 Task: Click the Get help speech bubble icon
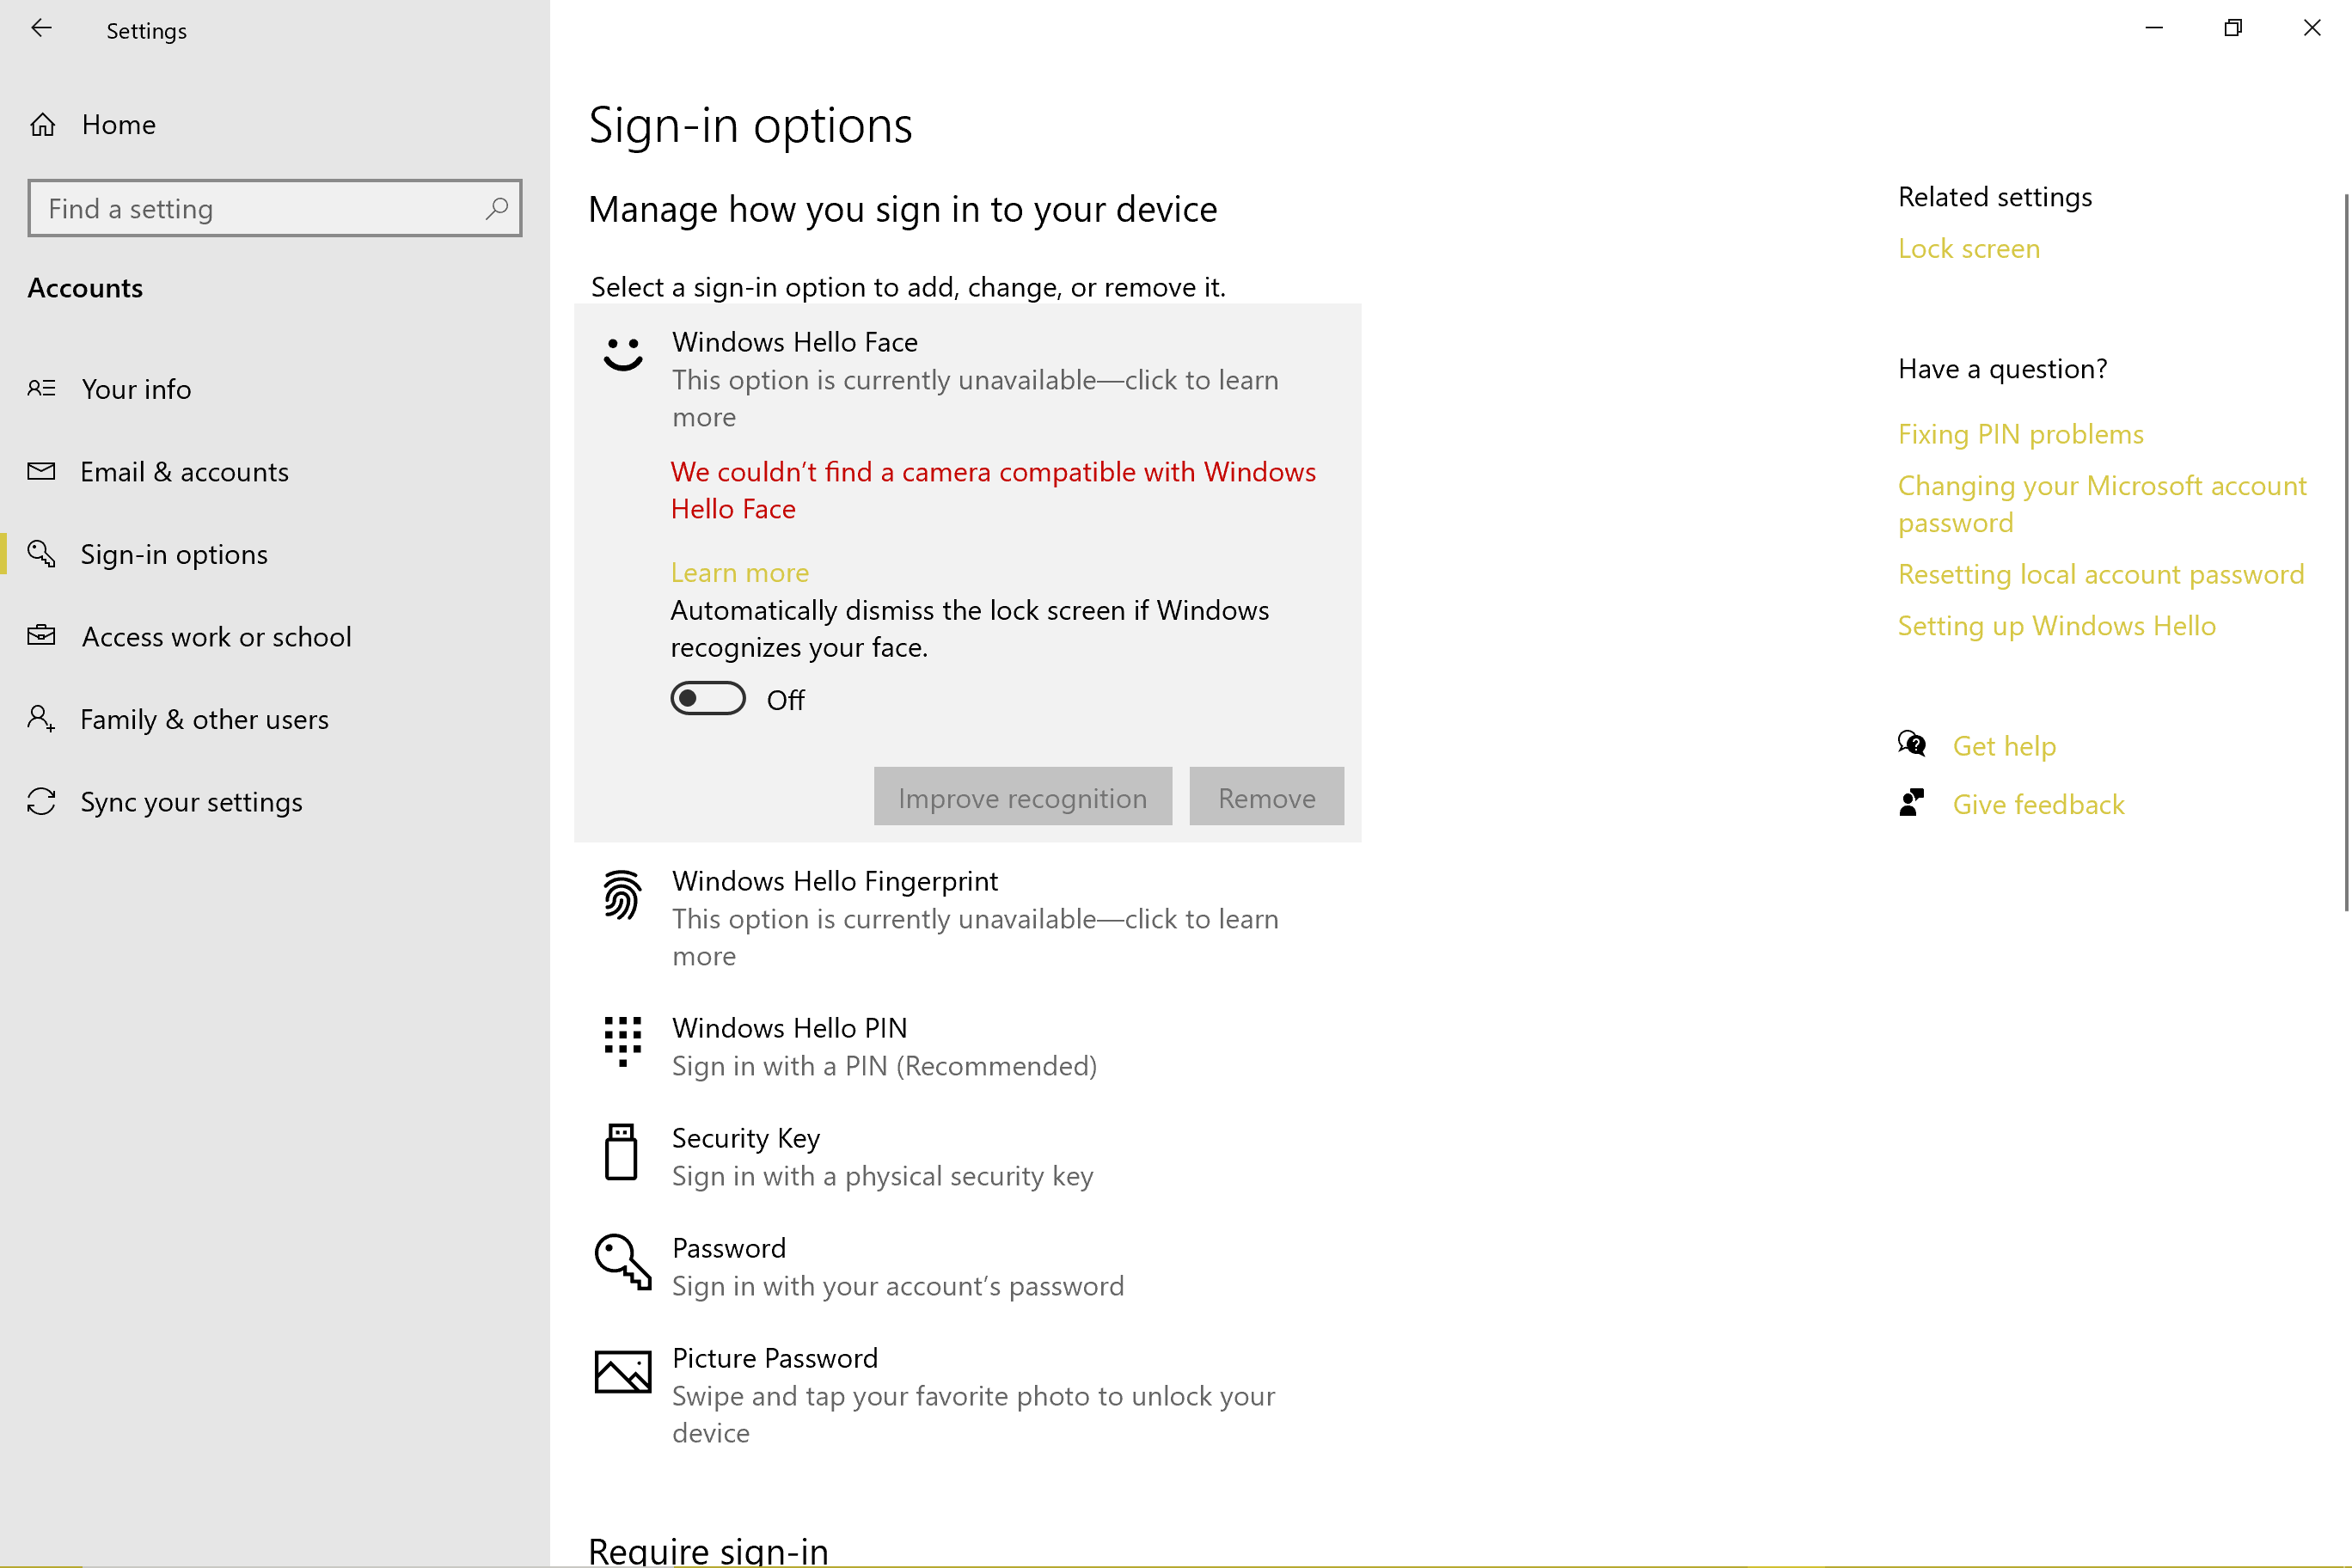[x=1911, y=744]
